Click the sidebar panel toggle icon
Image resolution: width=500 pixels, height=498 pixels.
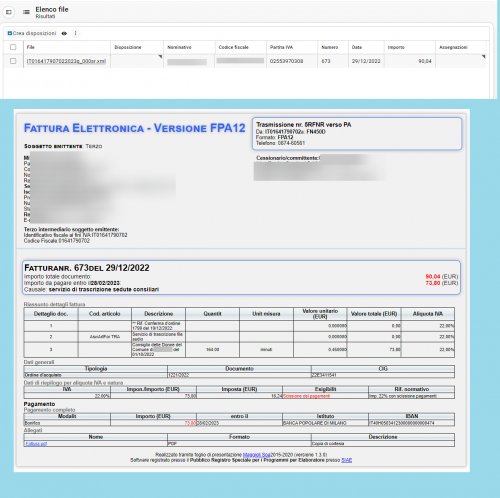[x=8, y=12]
